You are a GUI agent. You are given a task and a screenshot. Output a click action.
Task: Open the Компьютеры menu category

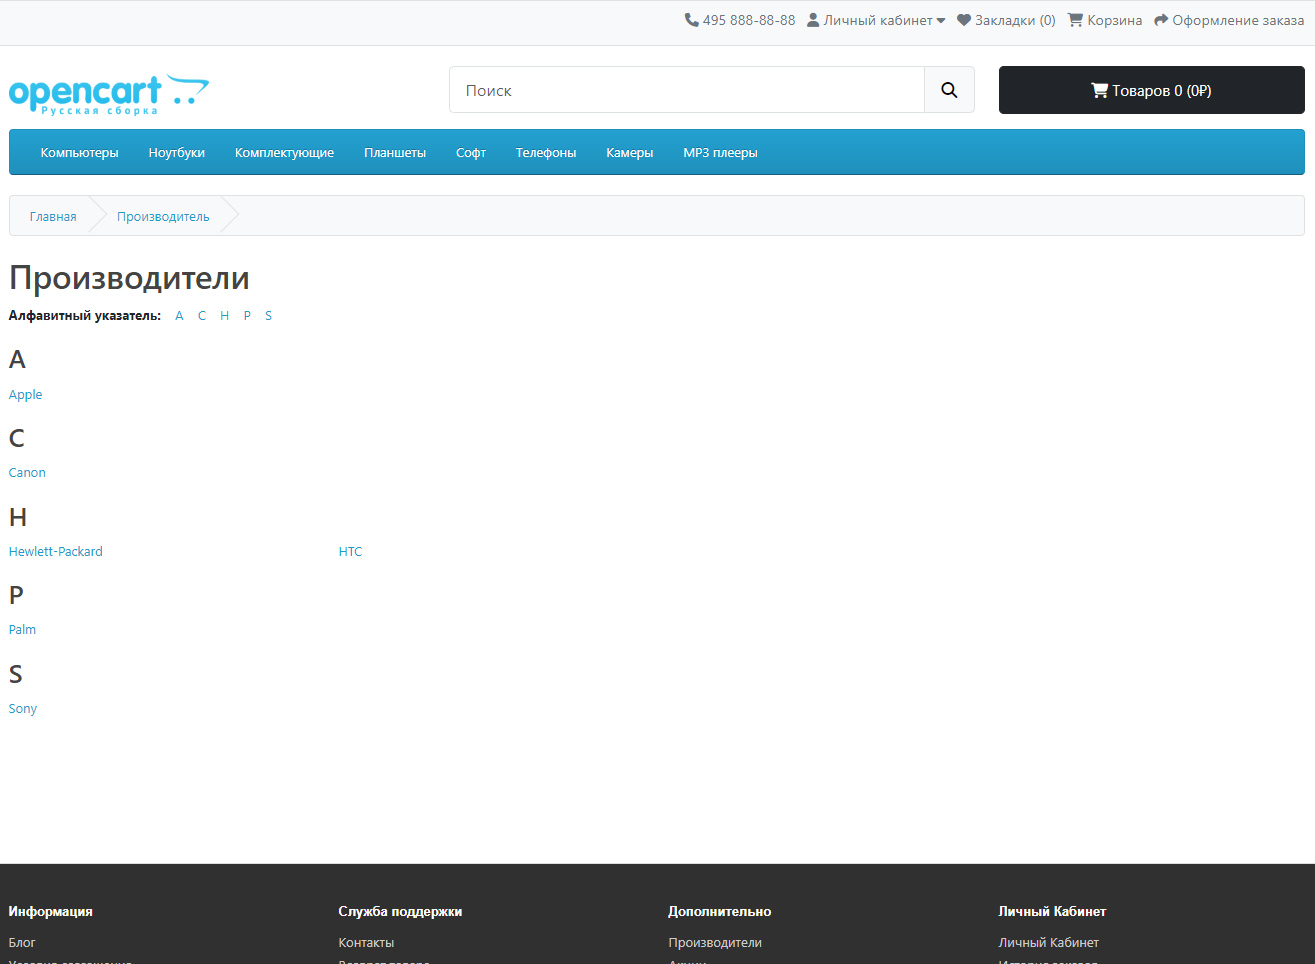pos(79,153)
